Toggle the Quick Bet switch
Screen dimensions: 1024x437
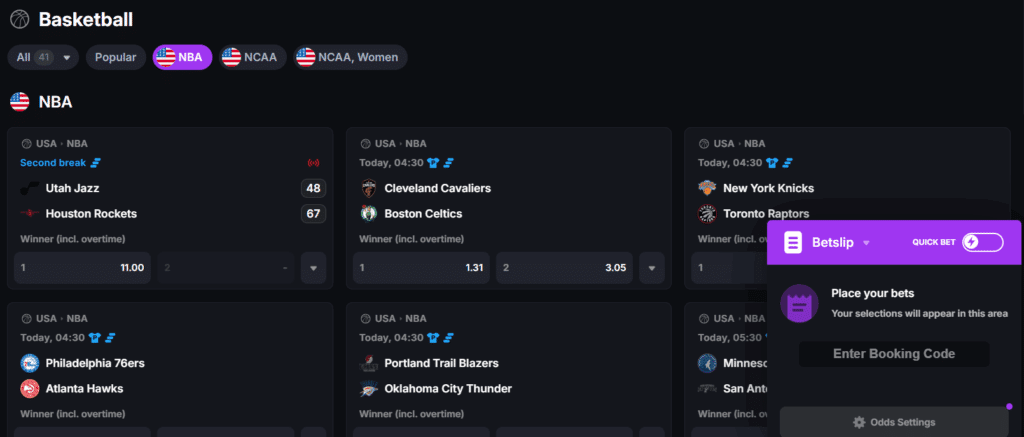pyautogui.click(x=982, y=242)
